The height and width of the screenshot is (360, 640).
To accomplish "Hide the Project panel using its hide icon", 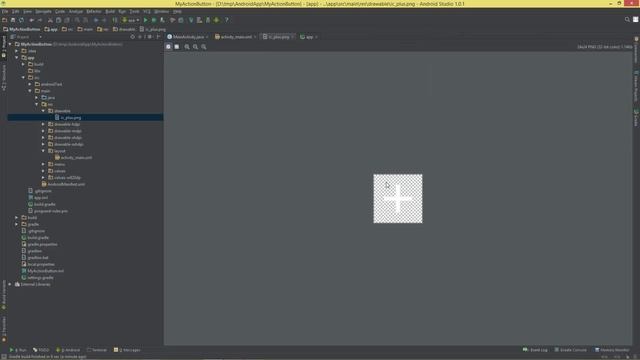I will click(x=158, y=37).
